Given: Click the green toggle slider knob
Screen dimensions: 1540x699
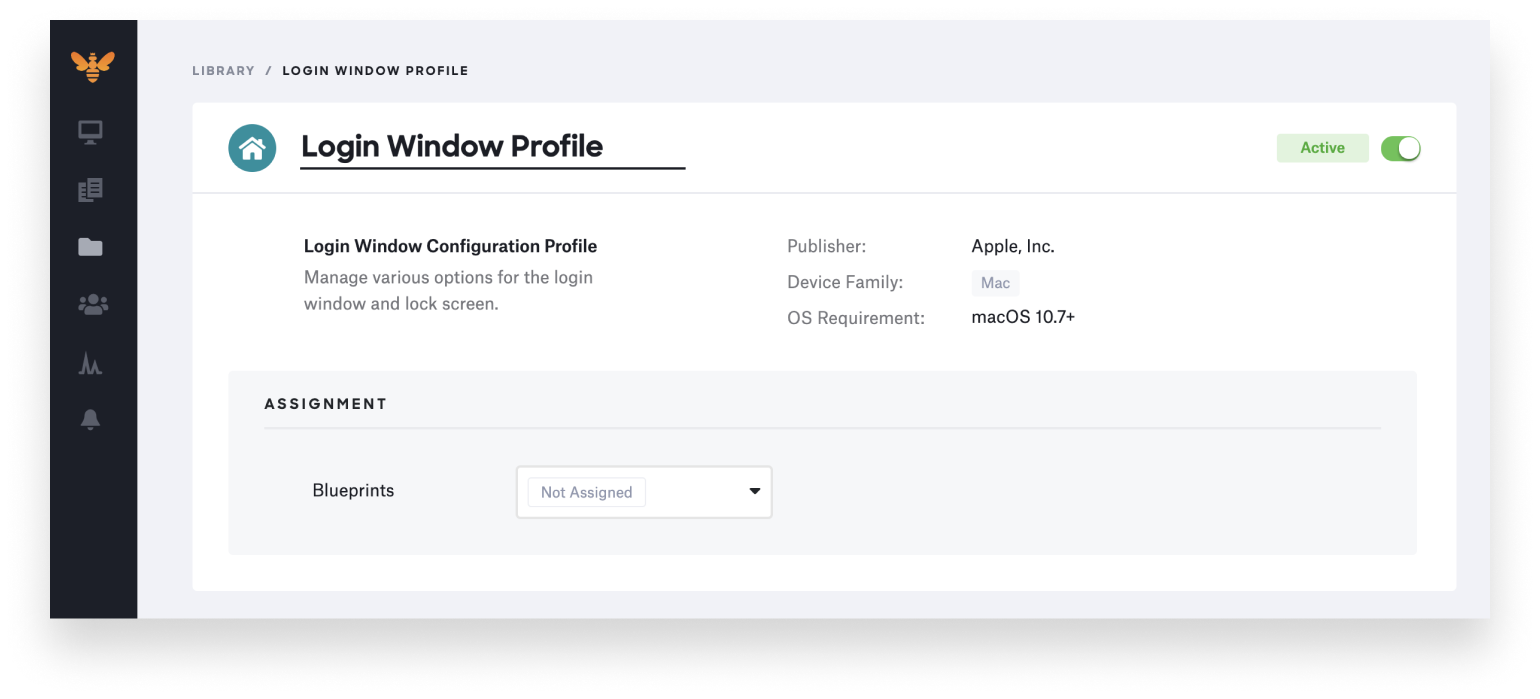Looking at the screenshot, I should click(x=1410, y=147).
